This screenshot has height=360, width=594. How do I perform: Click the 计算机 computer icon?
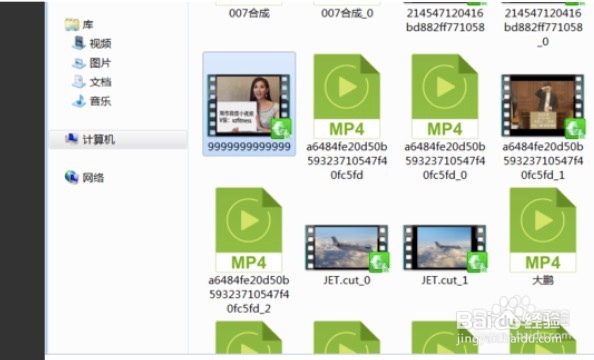71,139
